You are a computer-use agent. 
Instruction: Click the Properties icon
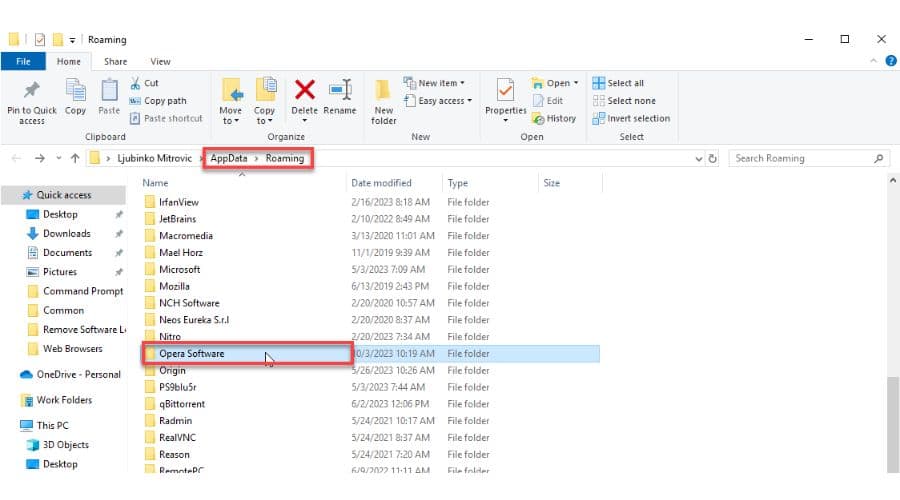pos(506,90)
